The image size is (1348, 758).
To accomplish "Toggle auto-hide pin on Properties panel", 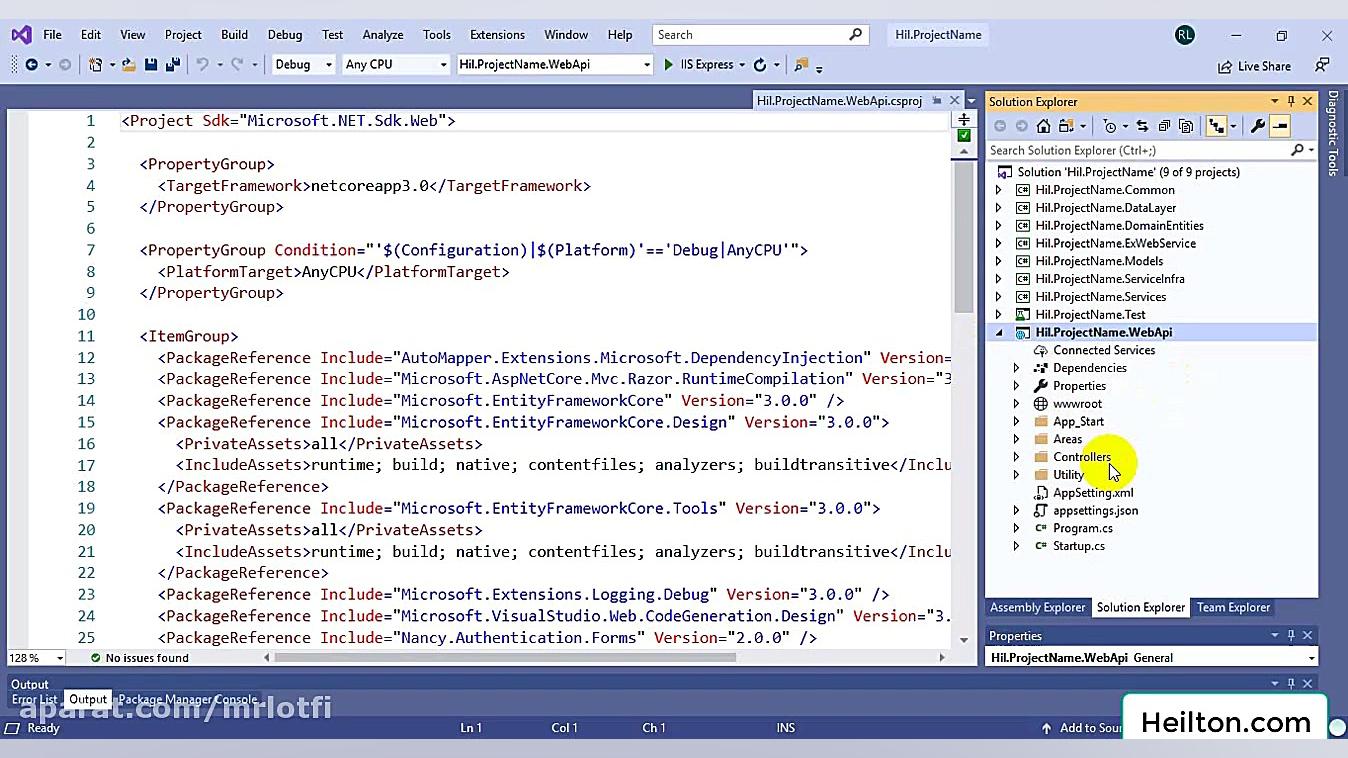I will (x=1291, y=635).
